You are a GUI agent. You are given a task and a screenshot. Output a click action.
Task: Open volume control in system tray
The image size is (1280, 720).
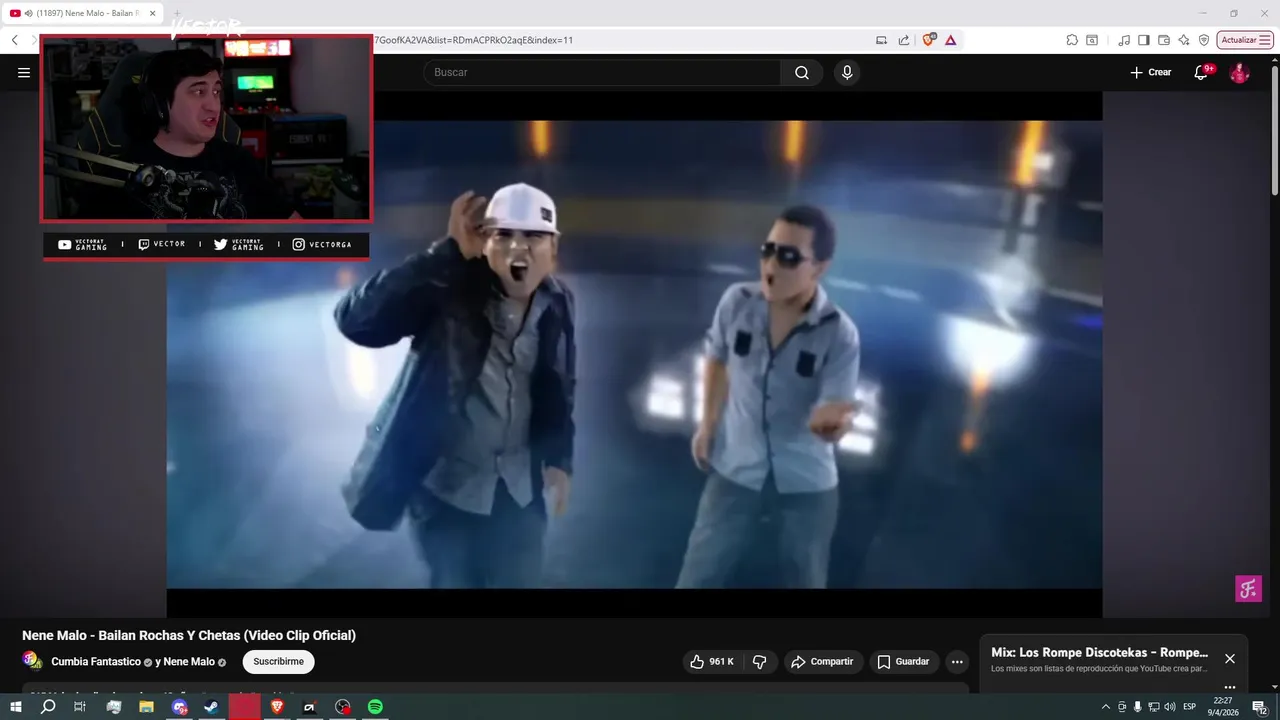coord(1169,707)
